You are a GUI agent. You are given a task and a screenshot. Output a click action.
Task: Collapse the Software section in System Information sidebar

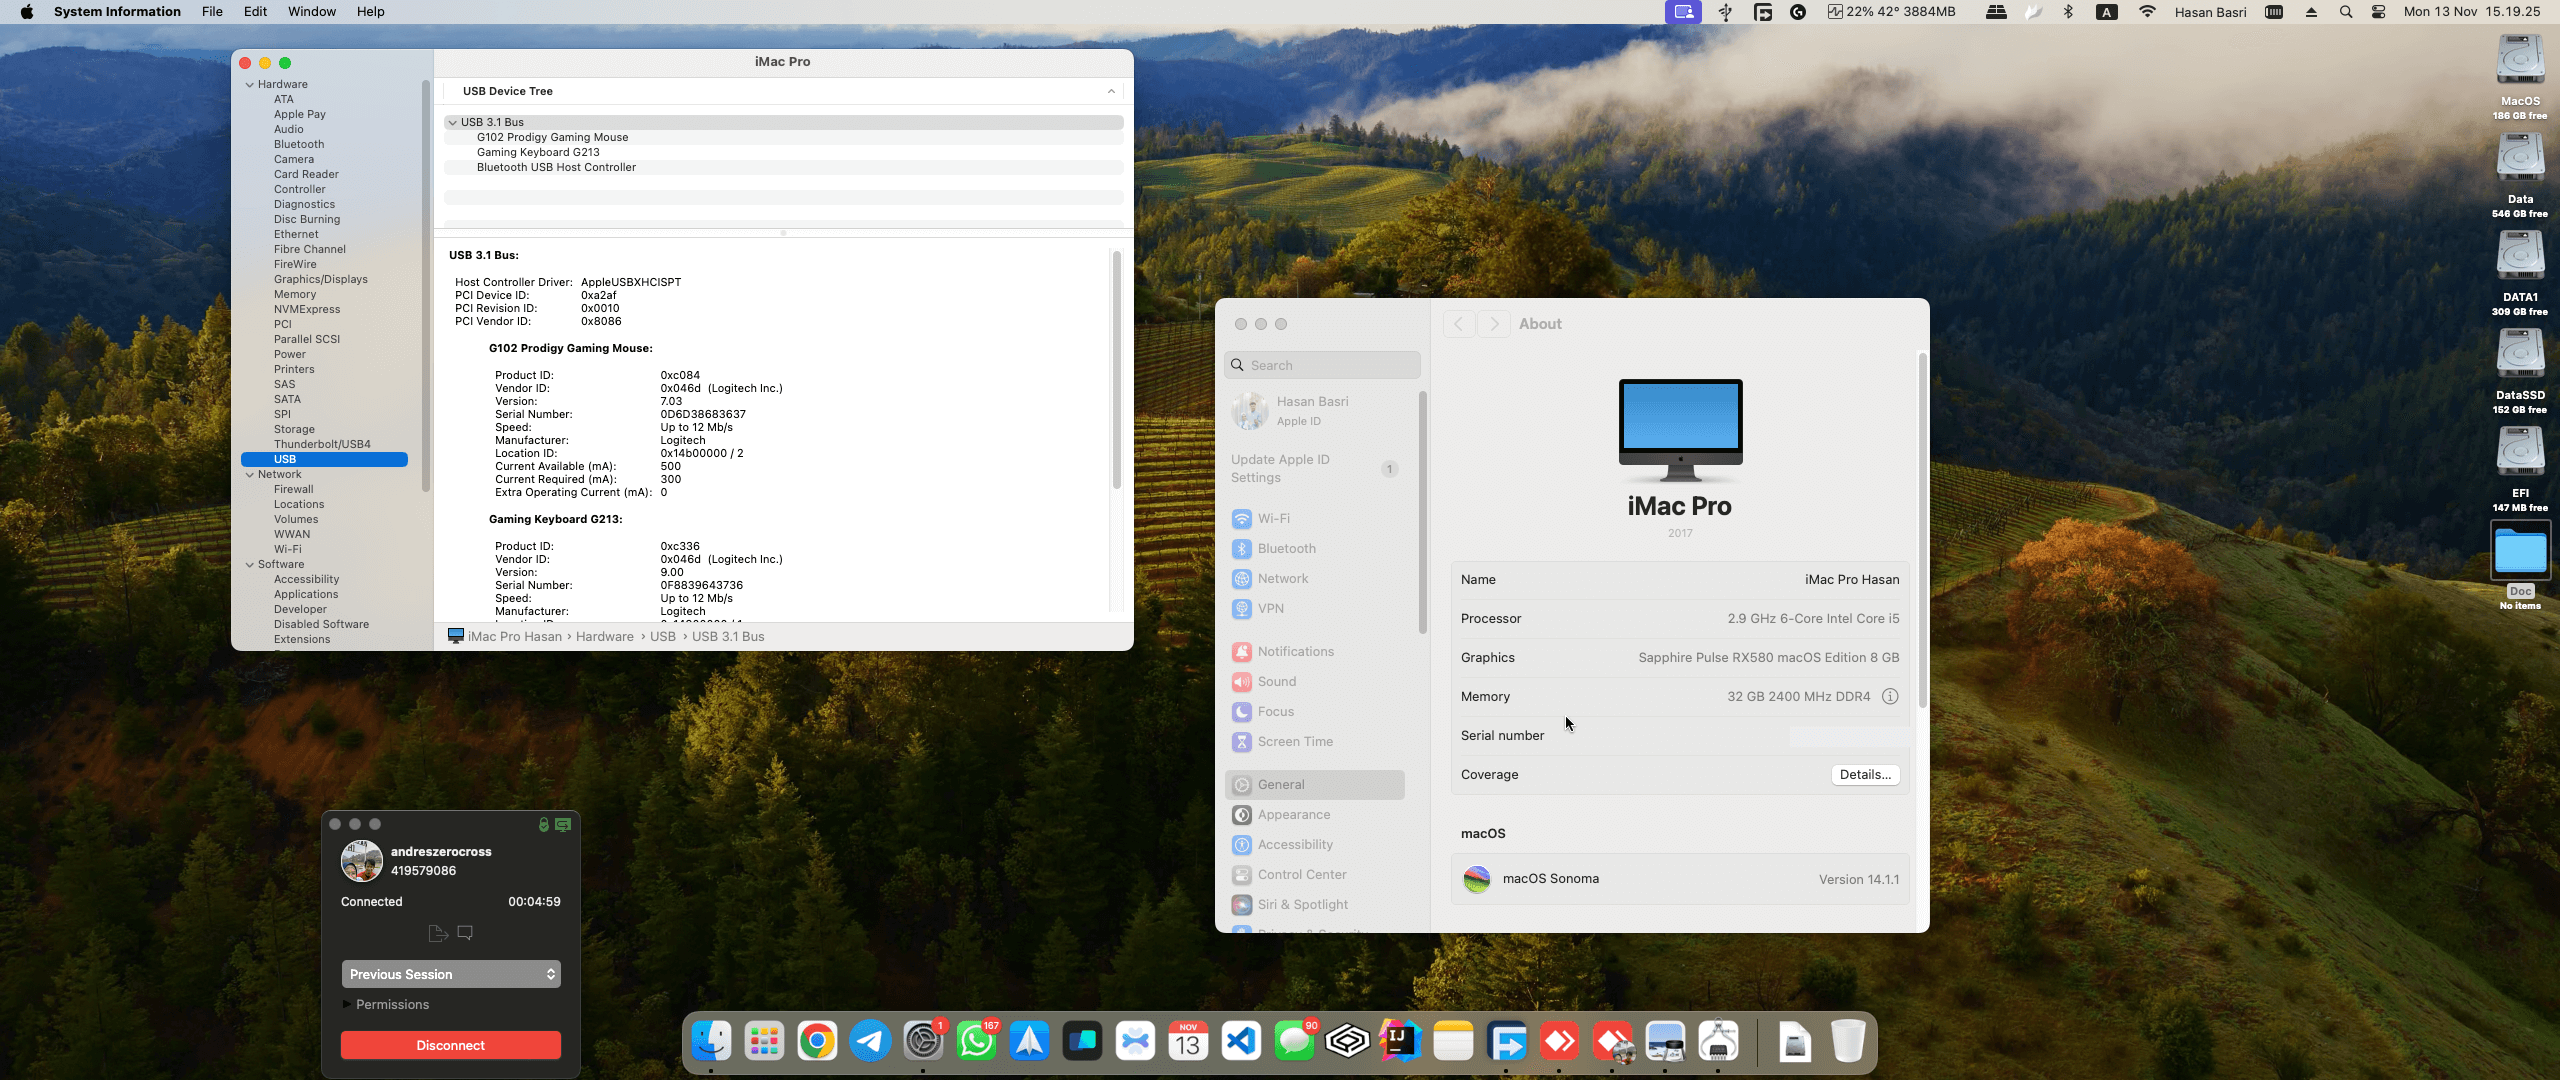[x=250, y=565]
